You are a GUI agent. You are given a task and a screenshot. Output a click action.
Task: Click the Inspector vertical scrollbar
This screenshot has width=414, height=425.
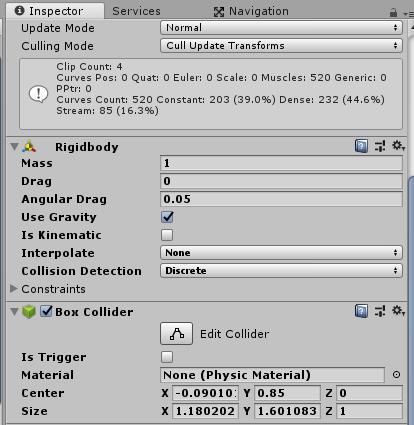[x=411, y=300]
